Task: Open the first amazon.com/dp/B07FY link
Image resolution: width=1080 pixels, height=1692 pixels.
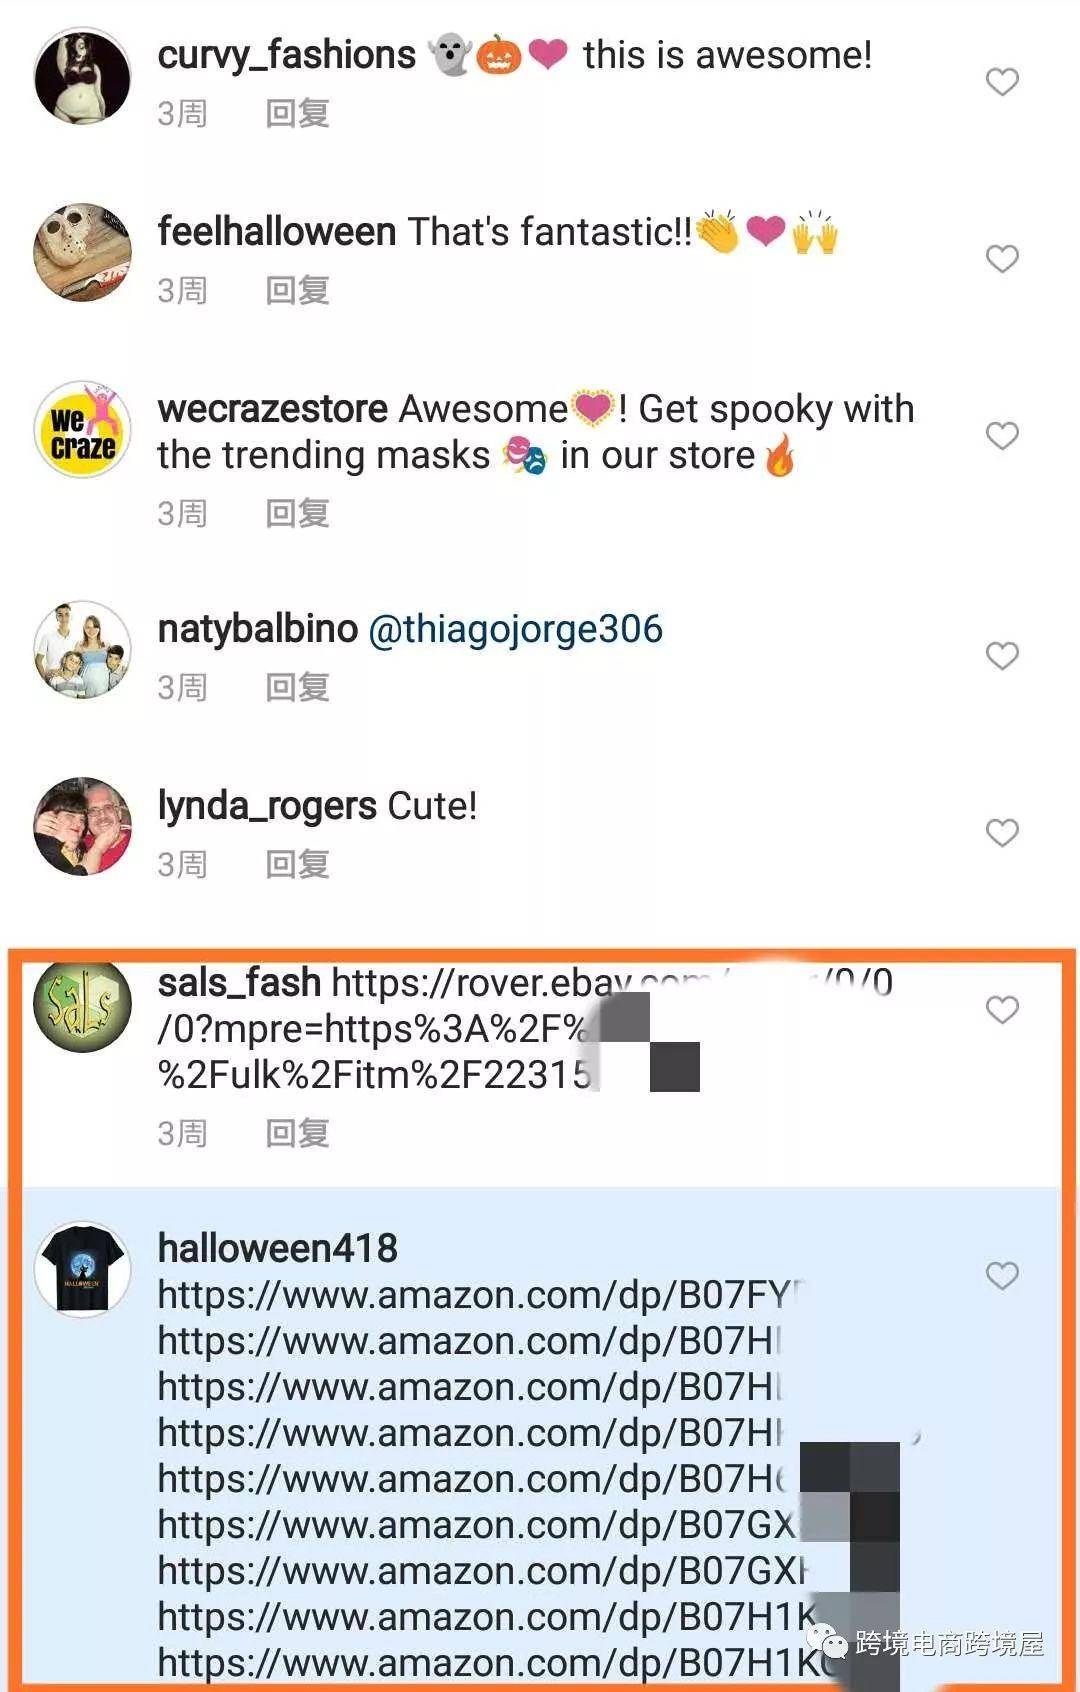Action: pos(480,1295)
